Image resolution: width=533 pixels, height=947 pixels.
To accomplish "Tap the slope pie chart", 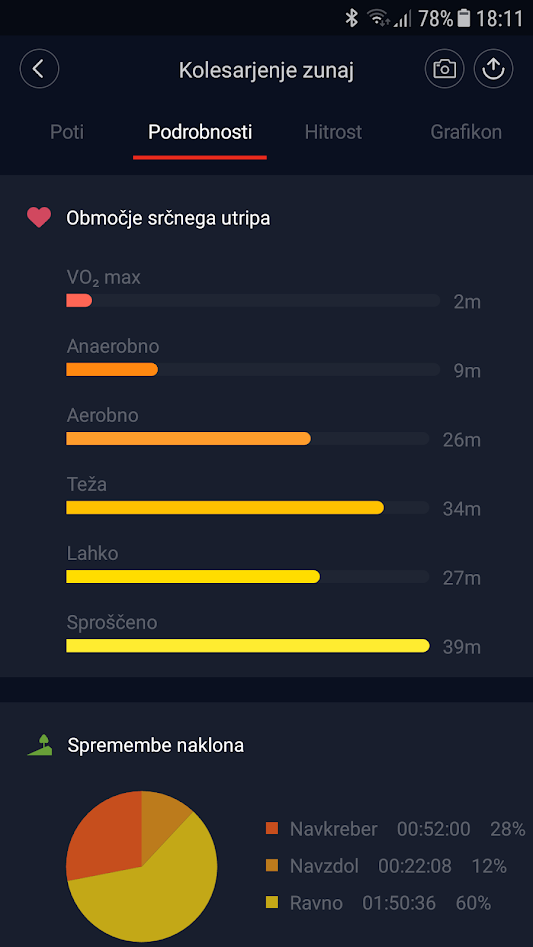I will click(x=141, y=866).
